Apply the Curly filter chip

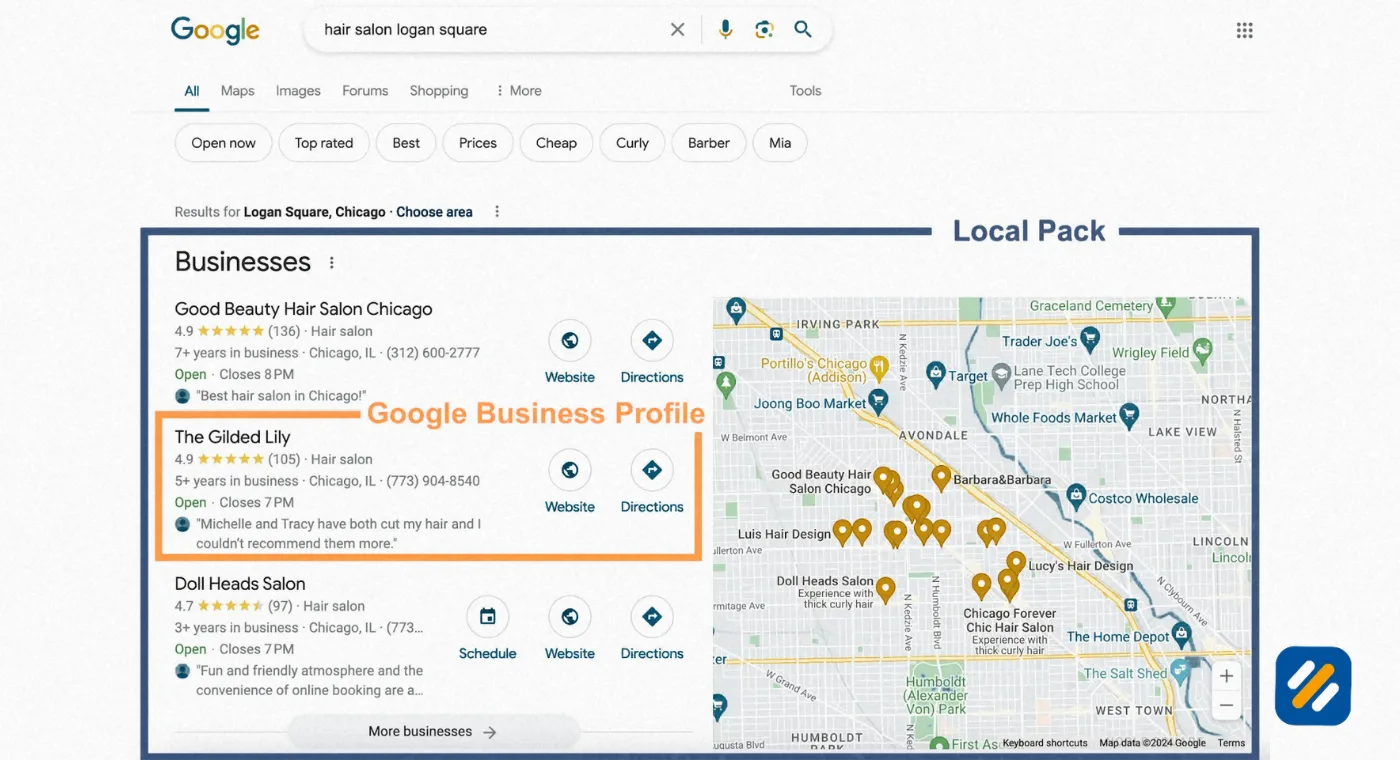(632, 143)
